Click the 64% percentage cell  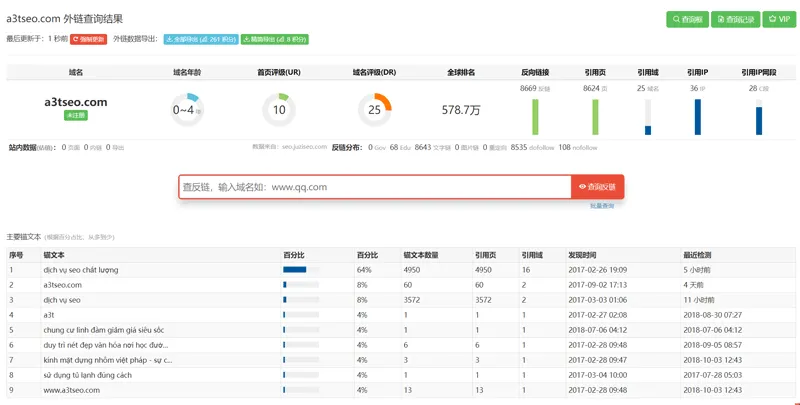click(364, 270)
